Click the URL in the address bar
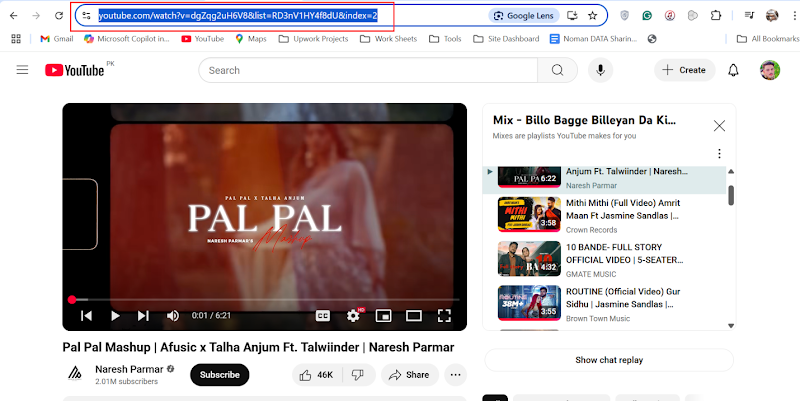Viewport: 800px width, 401px height. point(238,16)
